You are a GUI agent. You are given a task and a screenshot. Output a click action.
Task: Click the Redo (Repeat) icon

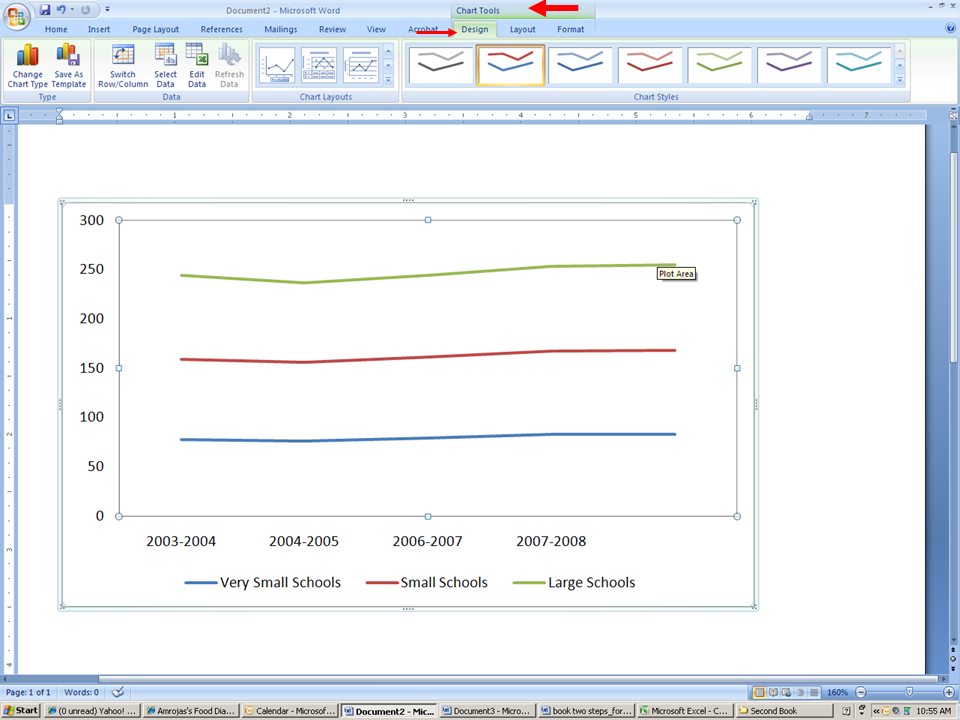point(86,10)
